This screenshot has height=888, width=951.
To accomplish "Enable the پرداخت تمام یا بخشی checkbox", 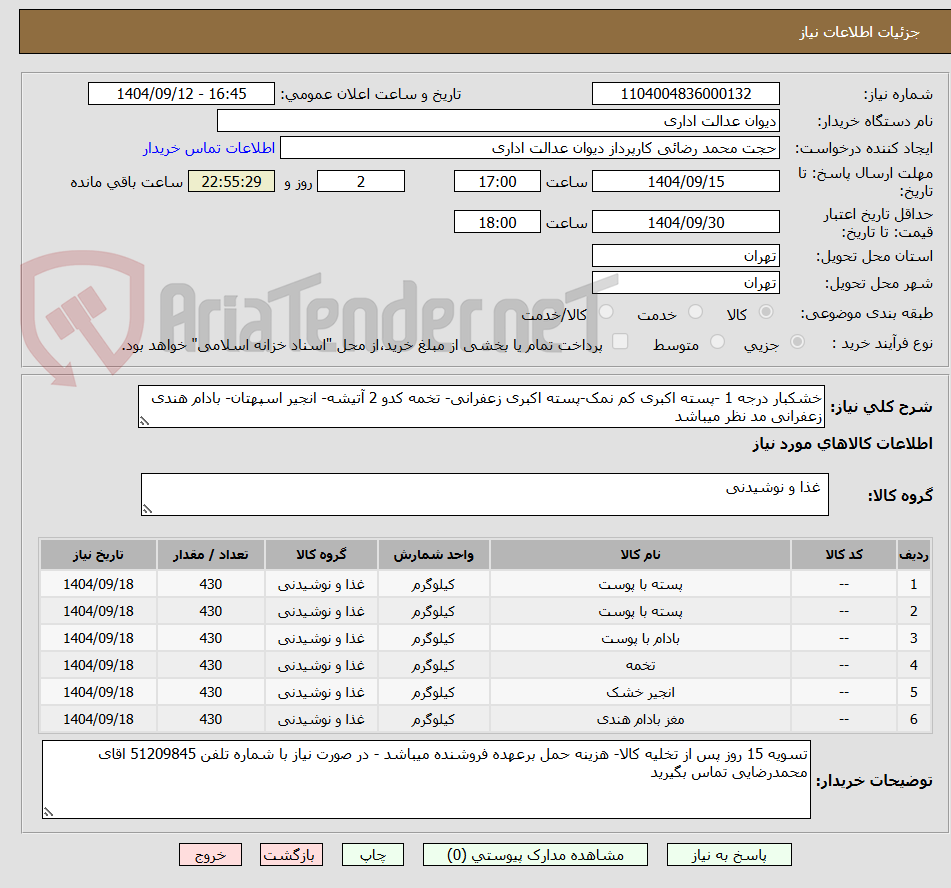I will pyautogui.click(x=621, y=340).
